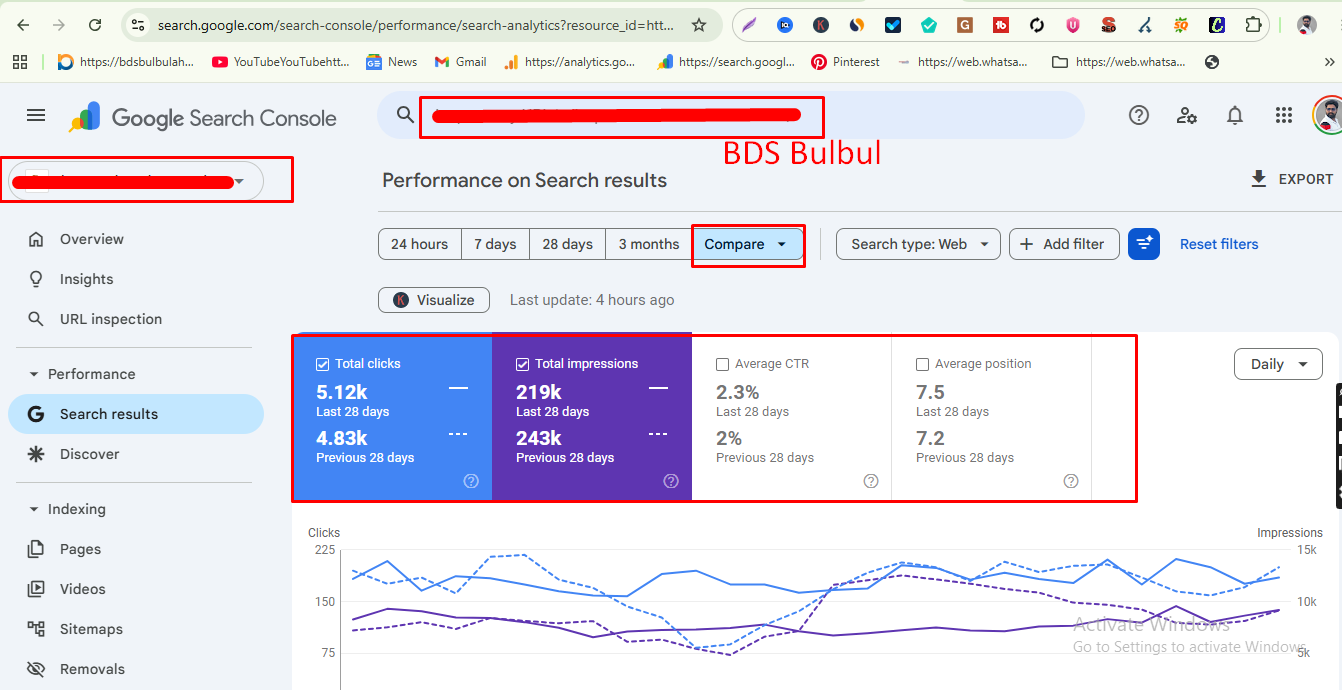Screen dimensions: 1342x690
Task: Select the 3 months range
Action: (x=648, y=244)
